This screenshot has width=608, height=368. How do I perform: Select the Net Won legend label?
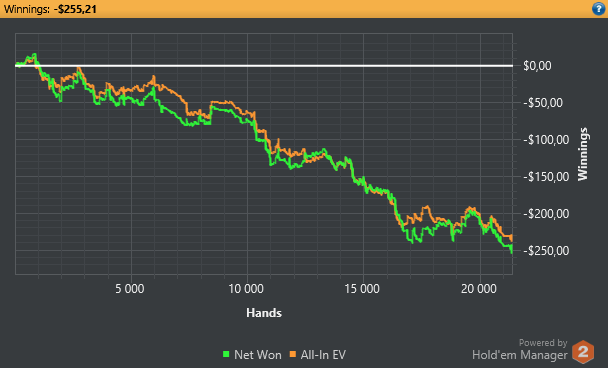click(258, 355)
